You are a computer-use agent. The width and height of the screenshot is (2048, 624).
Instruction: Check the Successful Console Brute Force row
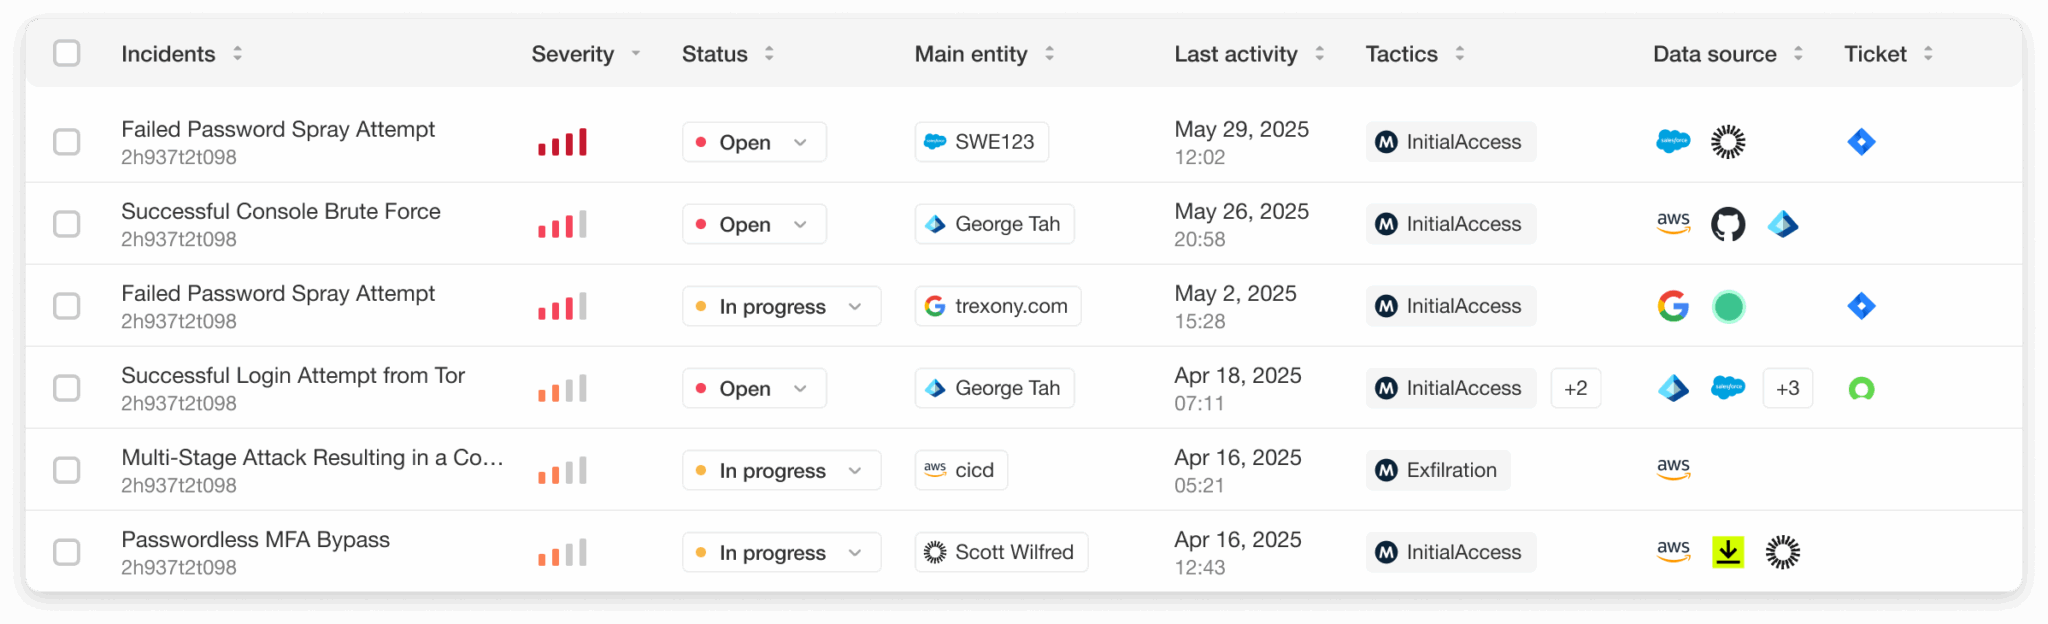67,224
